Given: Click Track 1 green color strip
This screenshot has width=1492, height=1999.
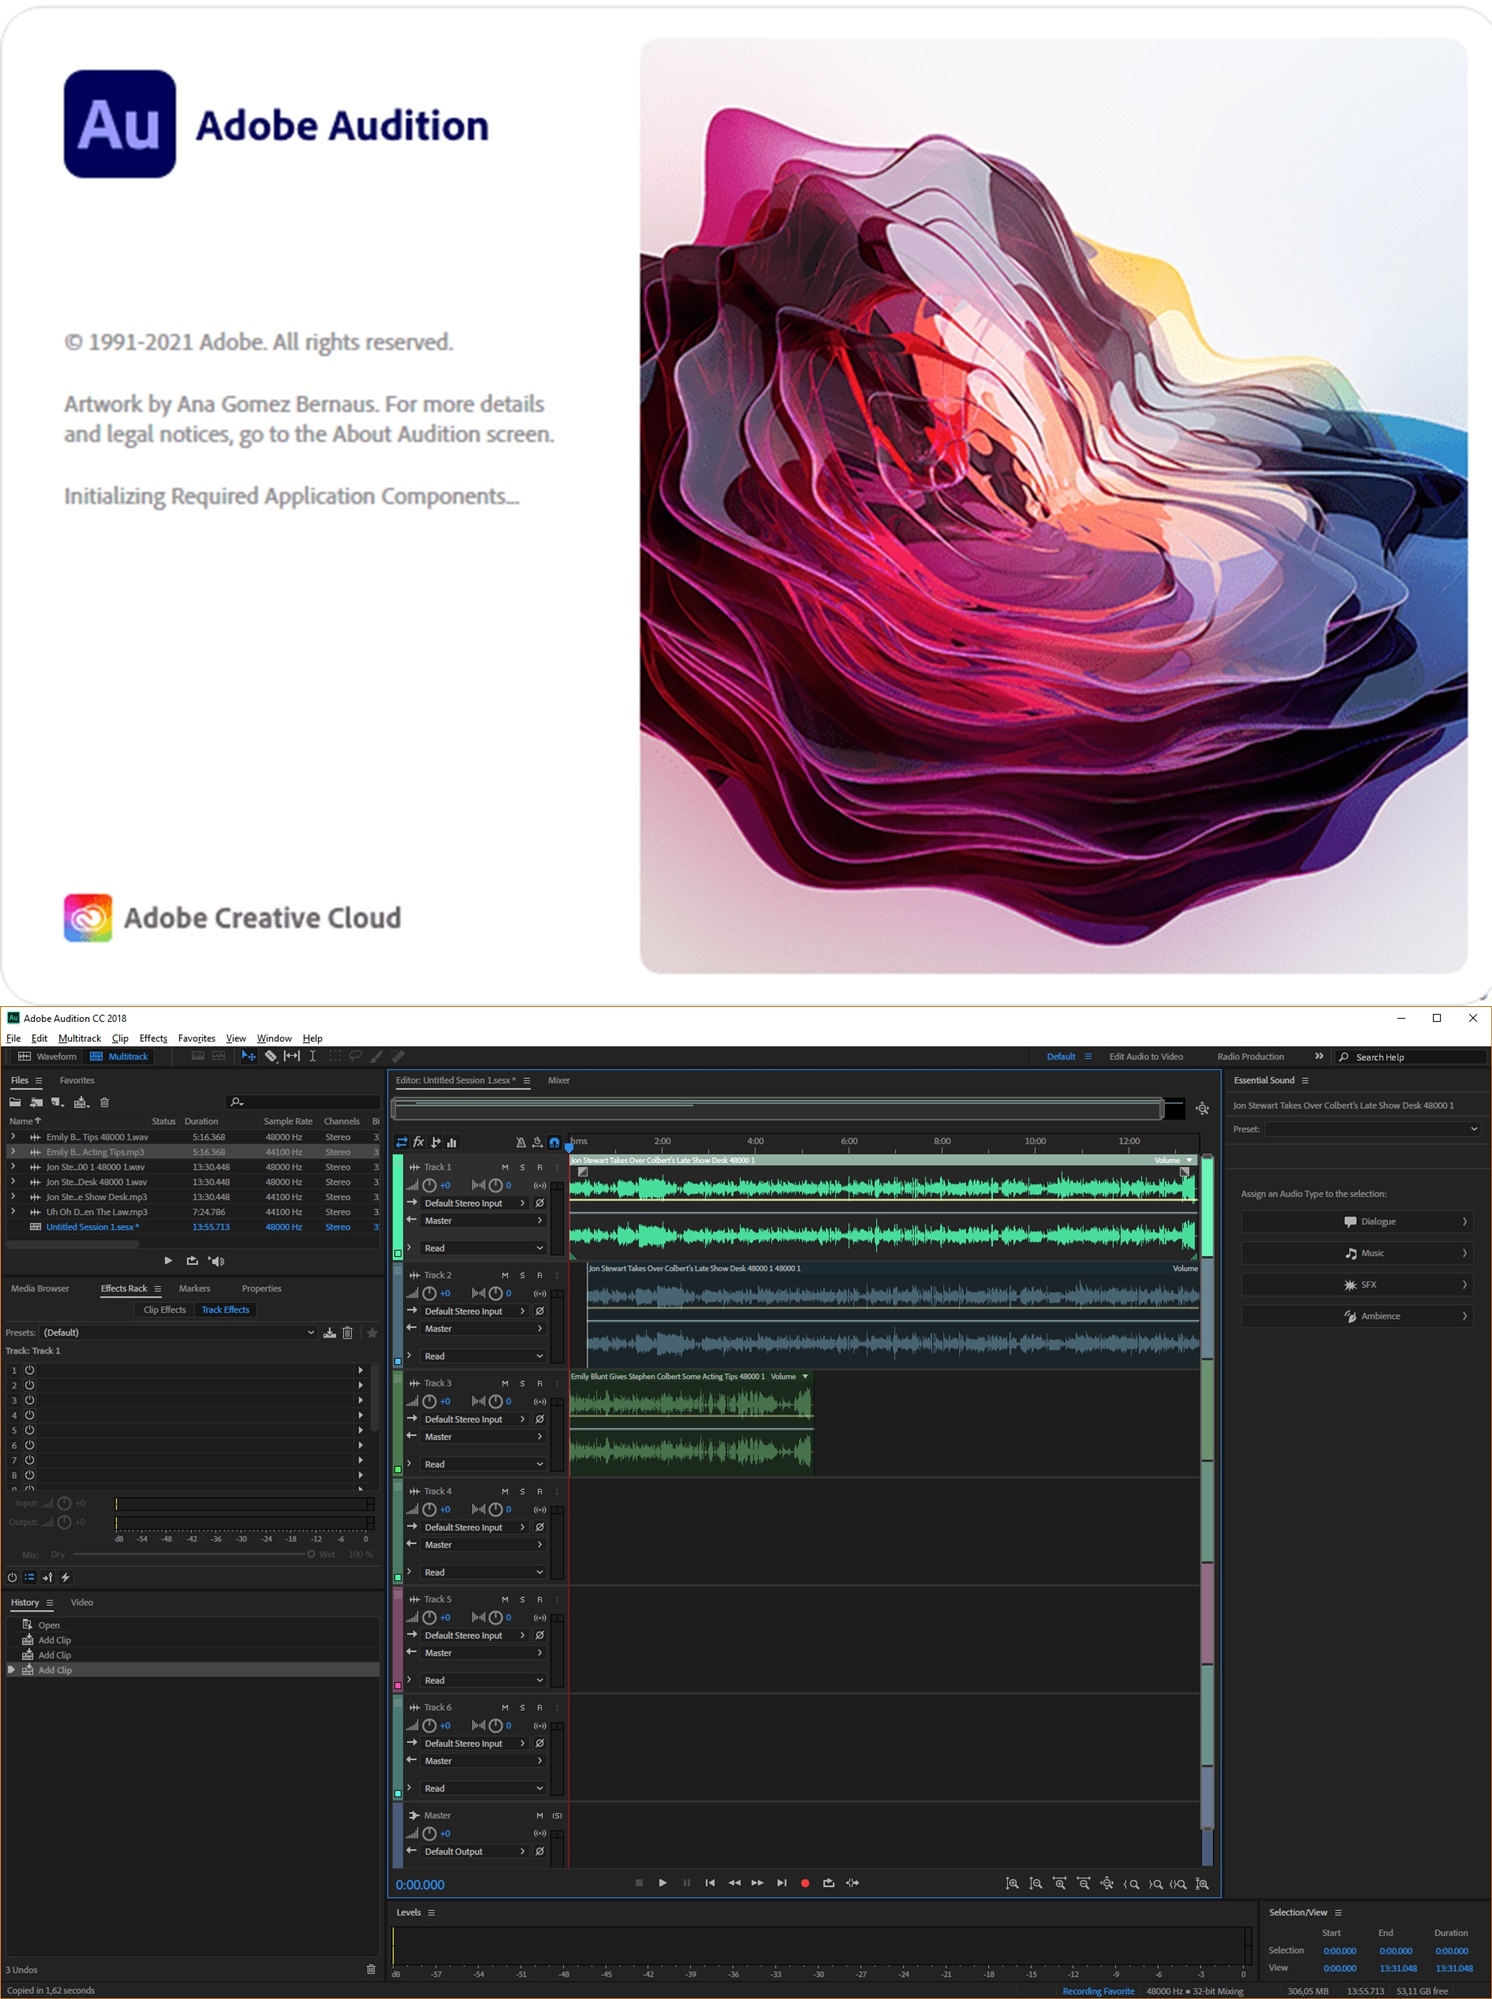Looking at the screenshot, I should coord(397,1206).
